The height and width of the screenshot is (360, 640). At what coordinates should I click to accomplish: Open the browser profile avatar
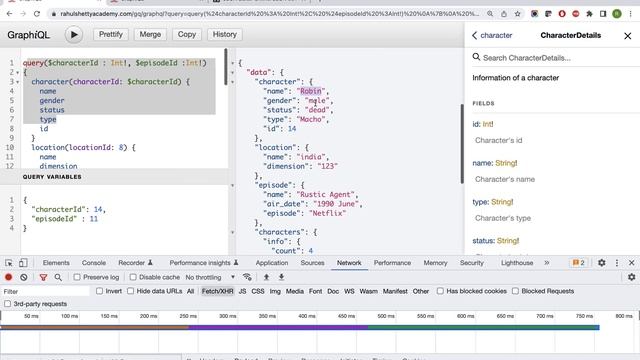point(617,14)
